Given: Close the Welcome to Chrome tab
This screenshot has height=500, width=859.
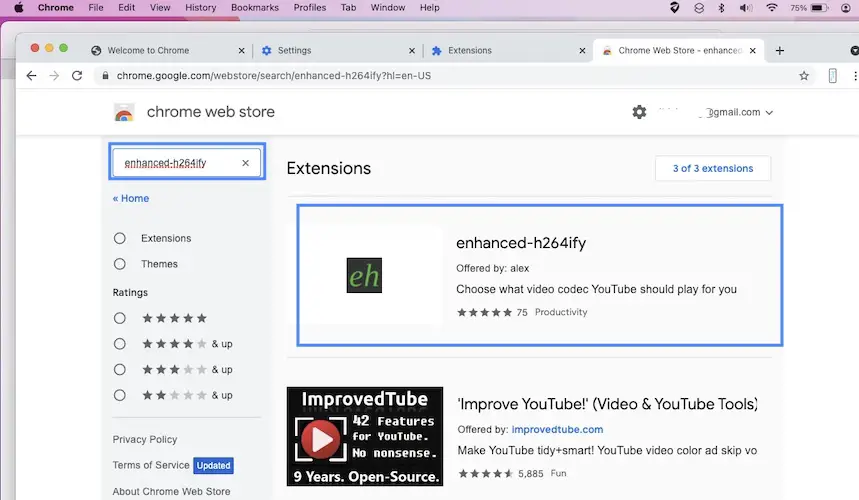Looking at the screenshot, I should 242,50.
